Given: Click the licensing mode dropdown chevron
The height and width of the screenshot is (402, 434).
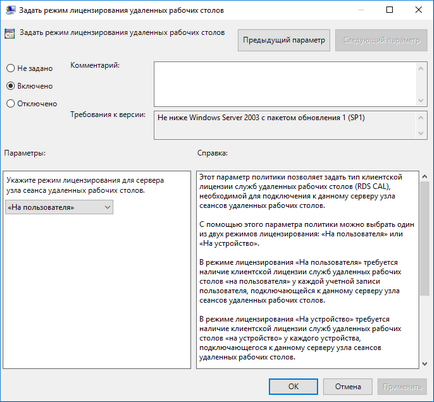Looking at the screenshot, I should point(107,207).
